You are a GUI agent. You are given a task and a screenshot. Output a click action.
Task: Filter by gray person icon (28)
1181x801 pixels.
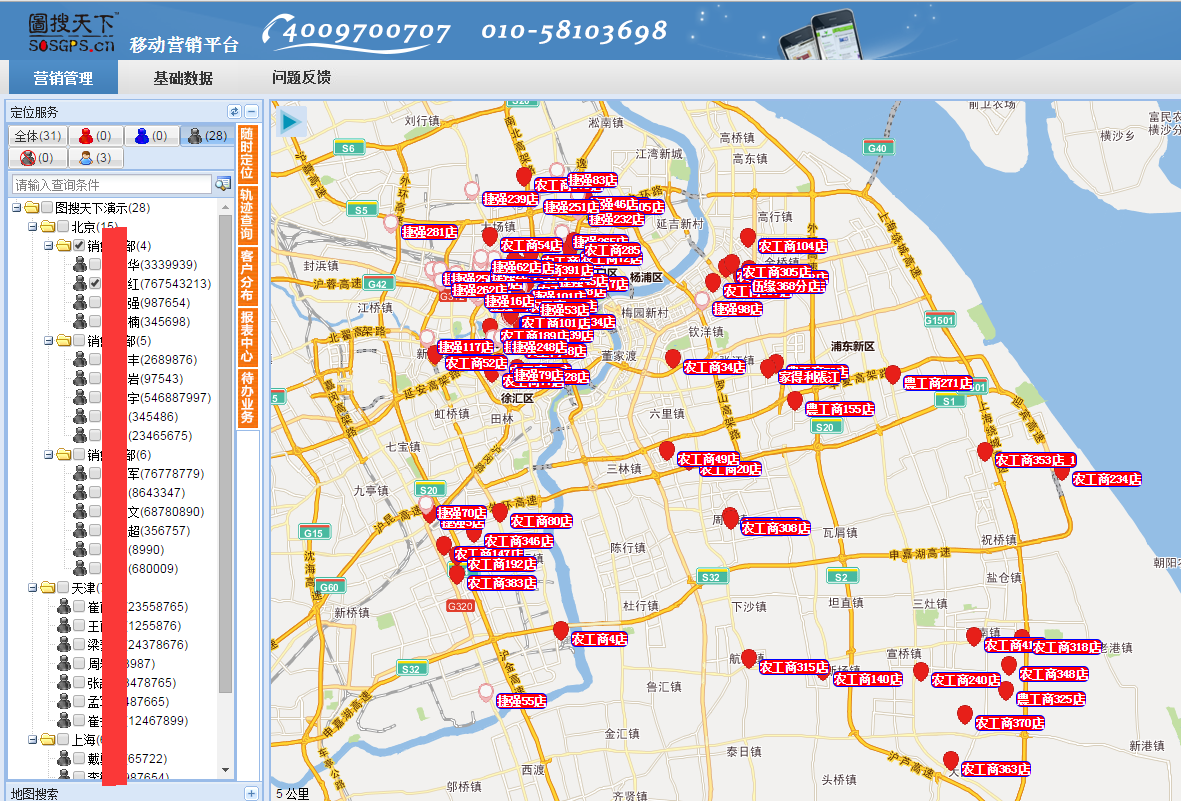(207, 136)
